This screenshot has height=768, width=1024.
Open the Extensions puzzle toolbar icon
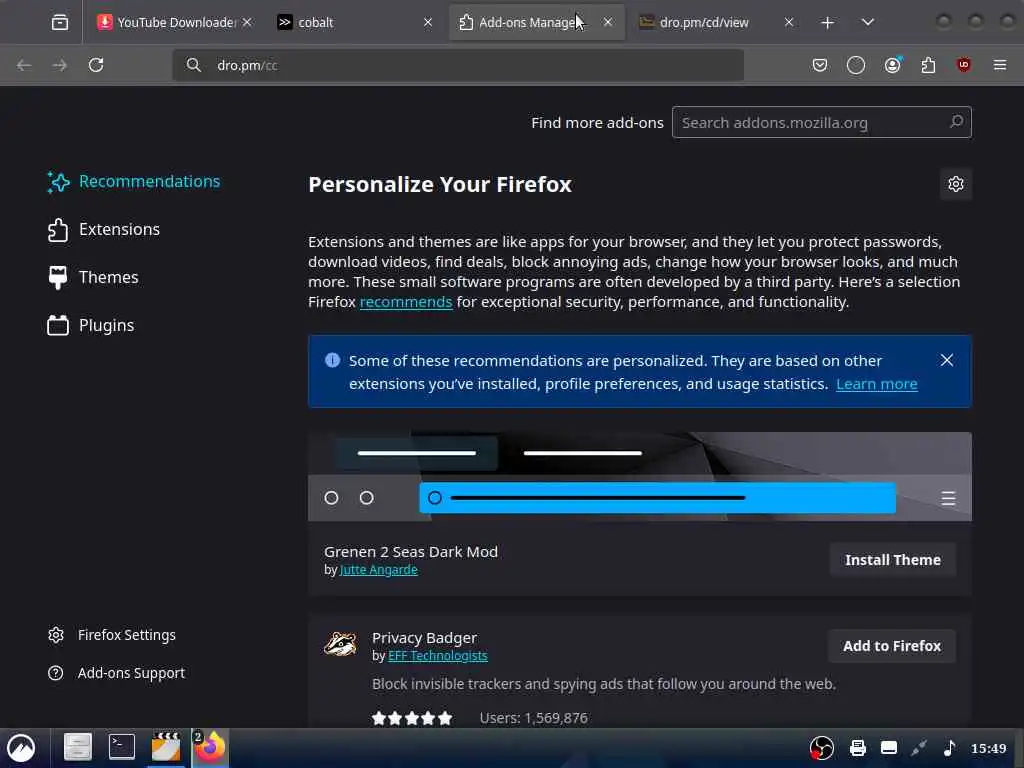[928, 65]
